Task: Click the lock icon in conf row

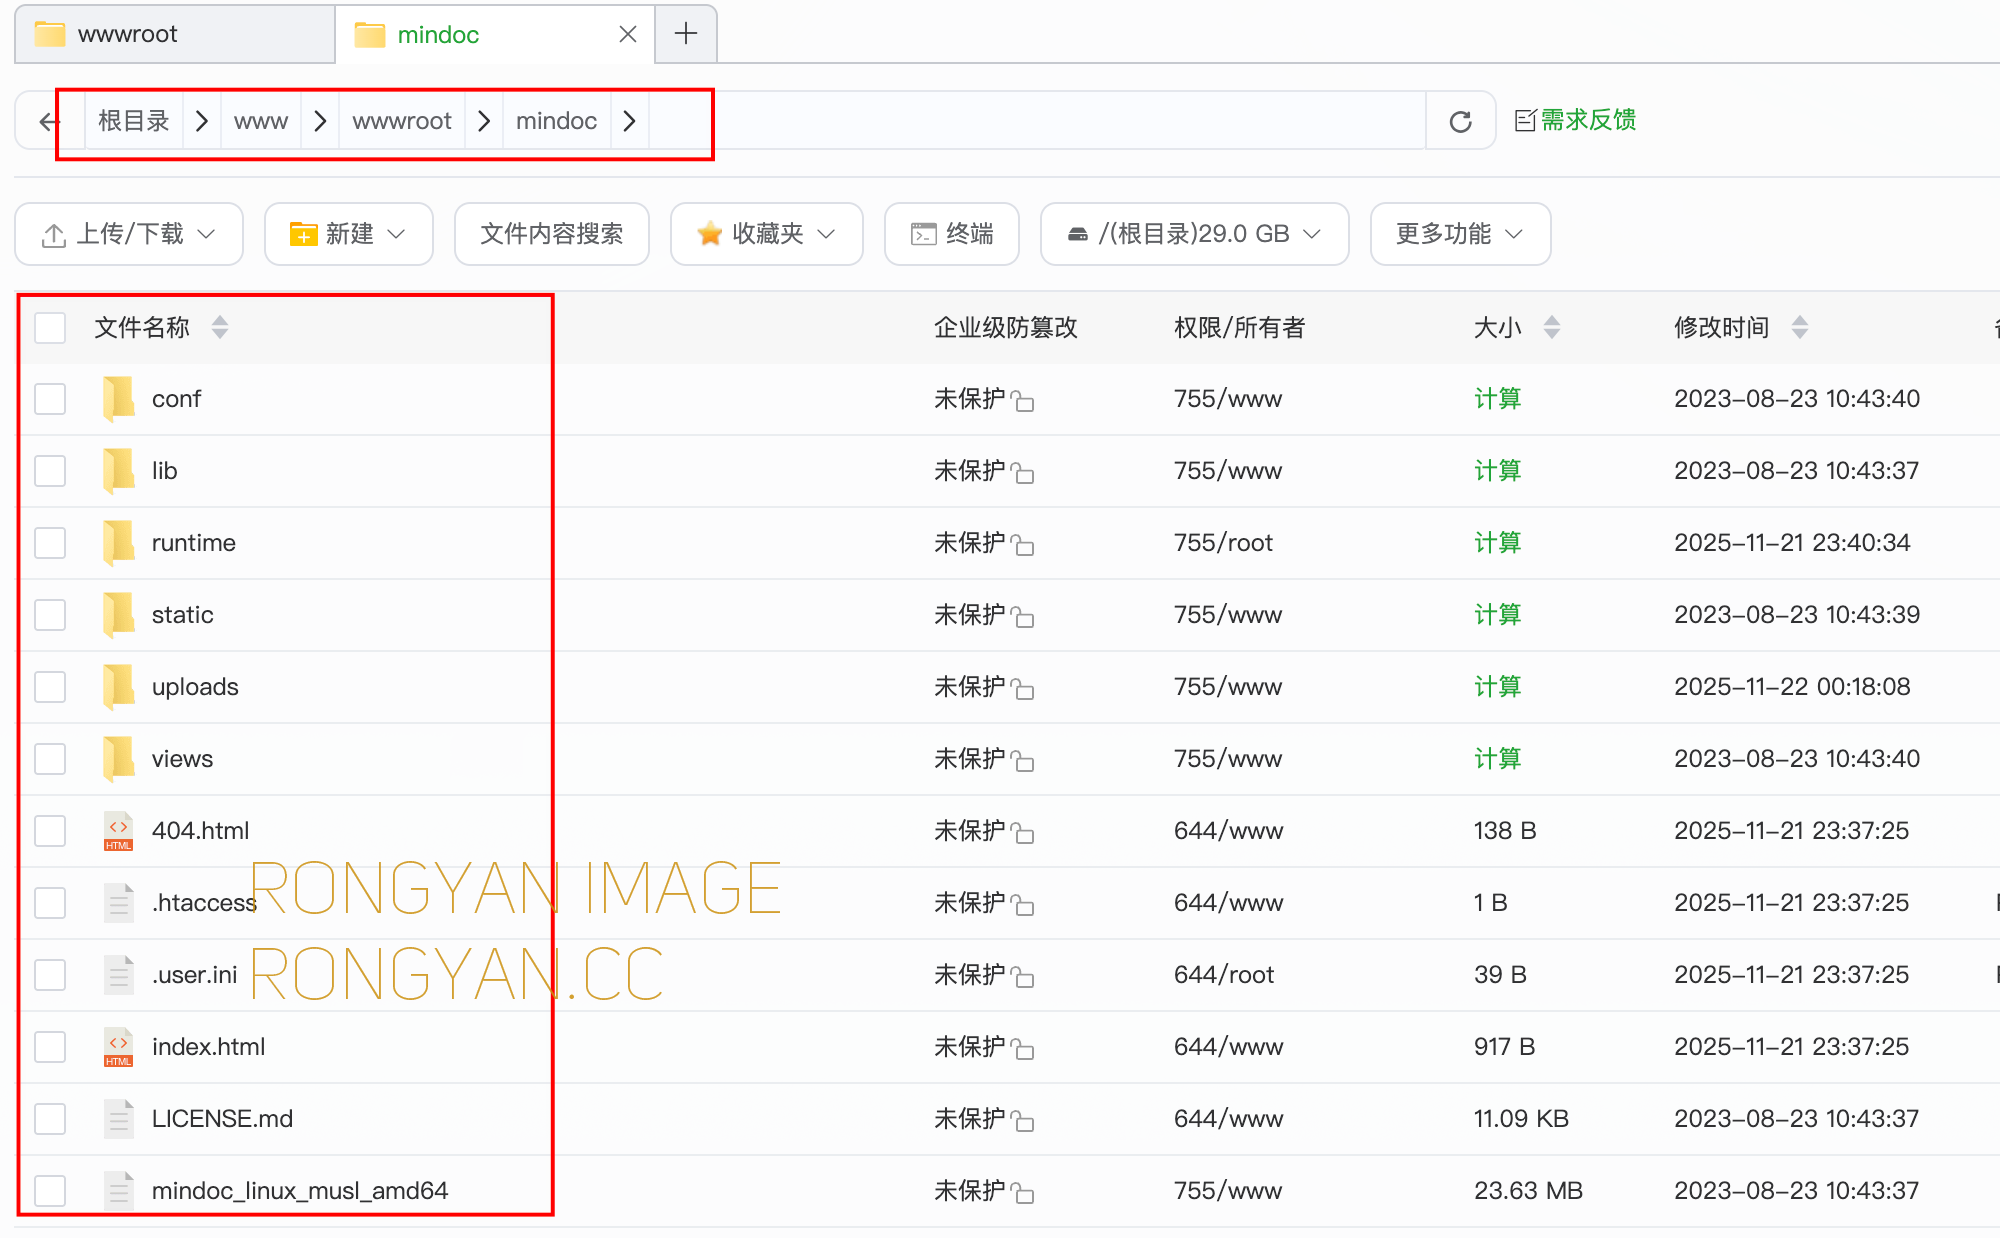Action: [x=1022, y=401]
